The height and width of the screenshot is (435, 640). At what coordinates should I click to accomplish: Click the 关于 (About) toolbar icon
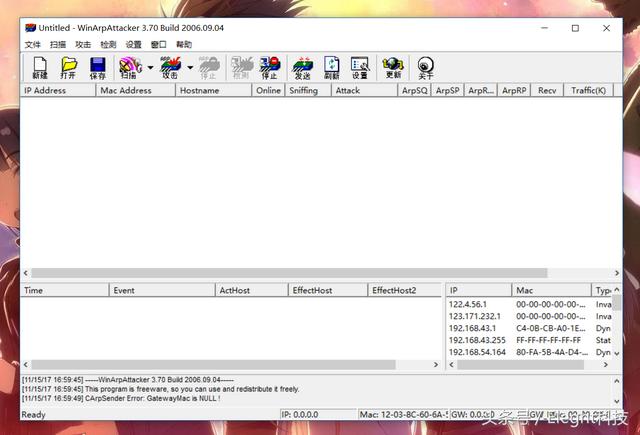(x=425, y=68)
